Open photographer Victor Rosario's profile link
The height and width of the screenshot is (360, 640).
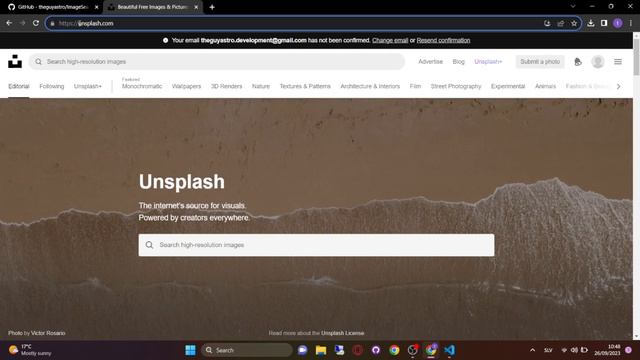click(48, 333)
